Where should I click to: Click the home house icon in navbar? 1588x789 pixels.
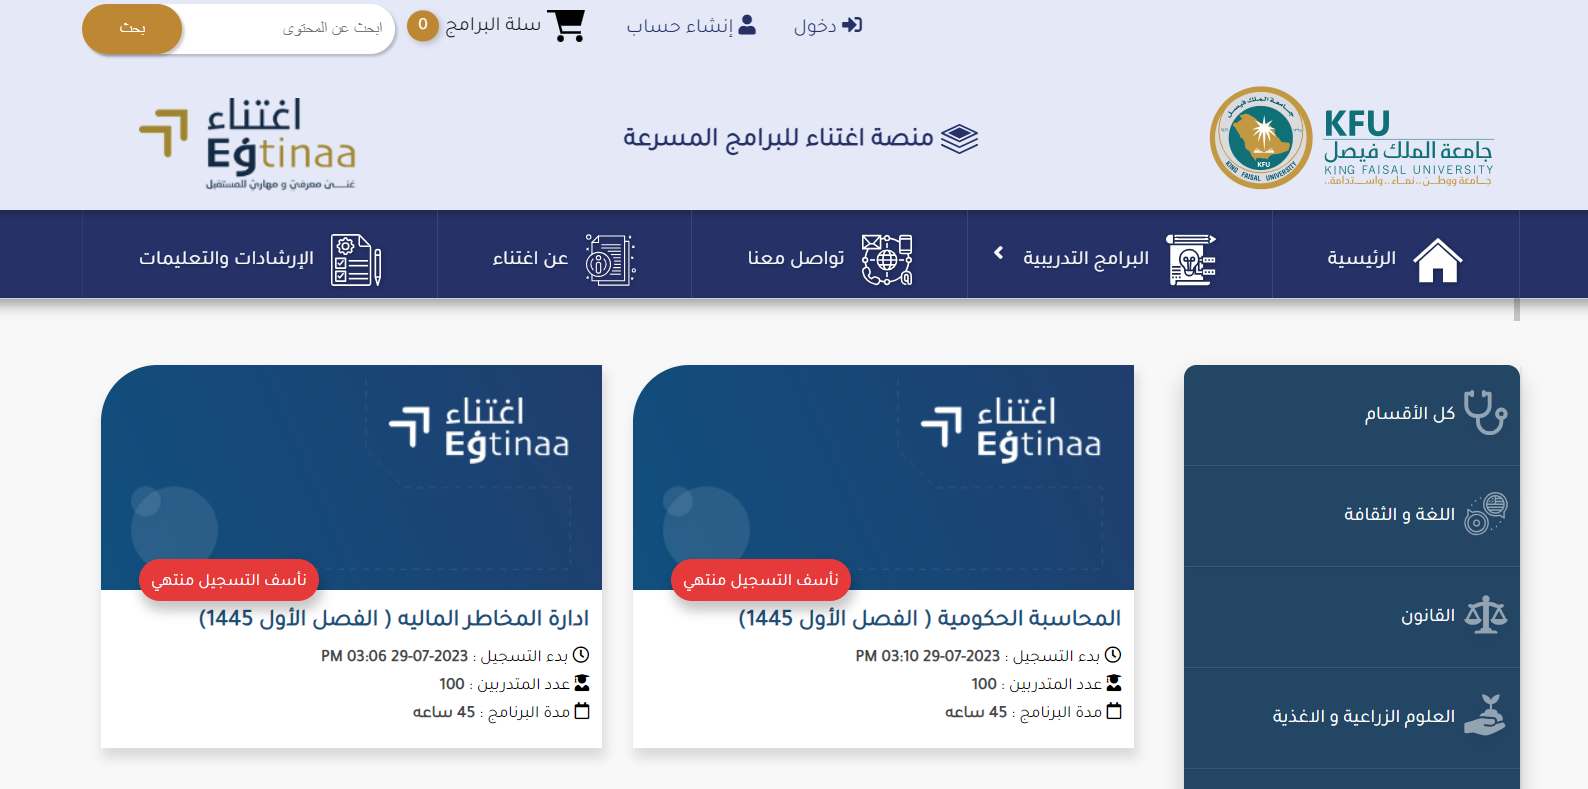point(1438,260)
